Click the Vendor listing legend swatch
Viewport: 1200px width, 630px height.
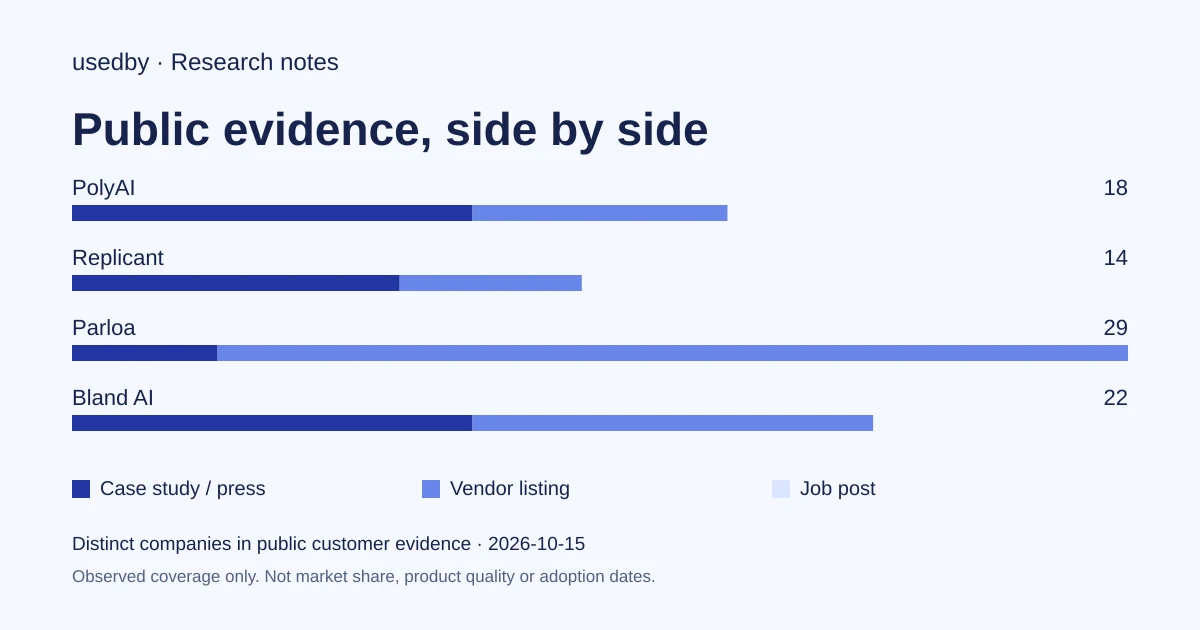click(x=431, y=489)
